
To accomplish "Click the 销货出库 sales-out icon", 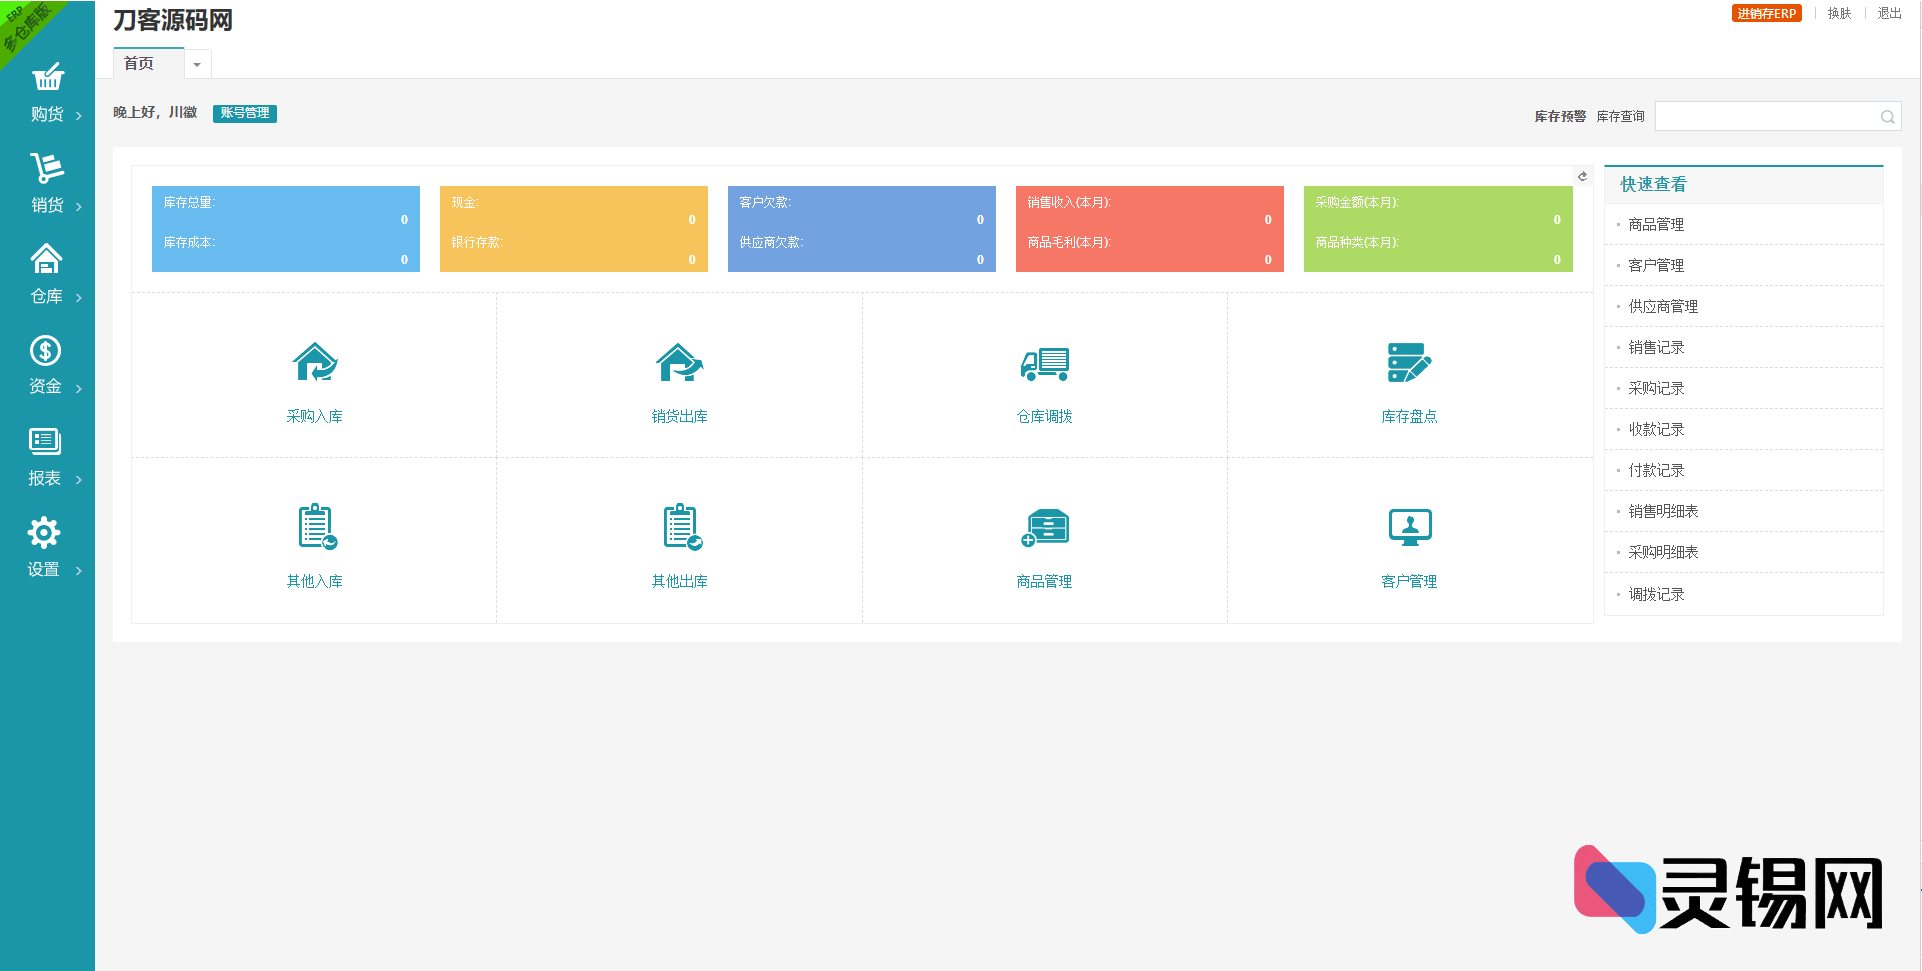I will 680,363.
